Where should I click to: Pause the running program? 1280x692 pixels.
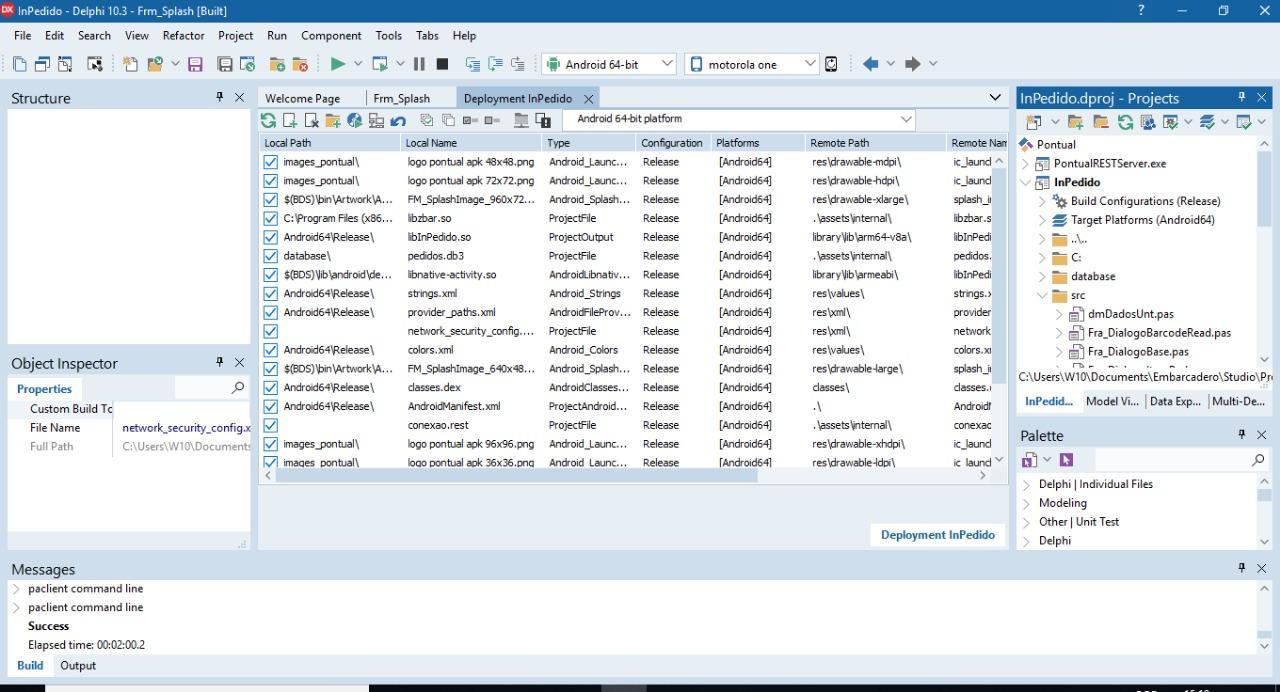click(x=419, y=64)
